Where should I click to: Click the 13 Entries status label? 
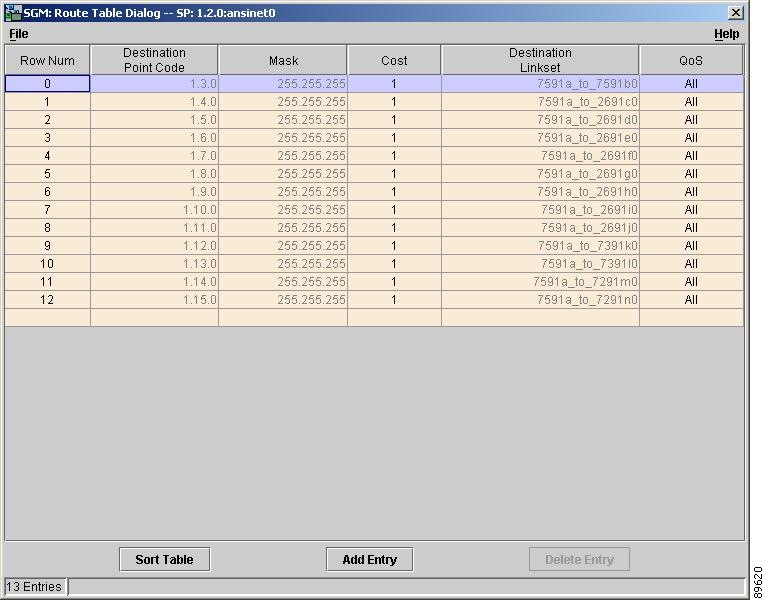point(35,586)
